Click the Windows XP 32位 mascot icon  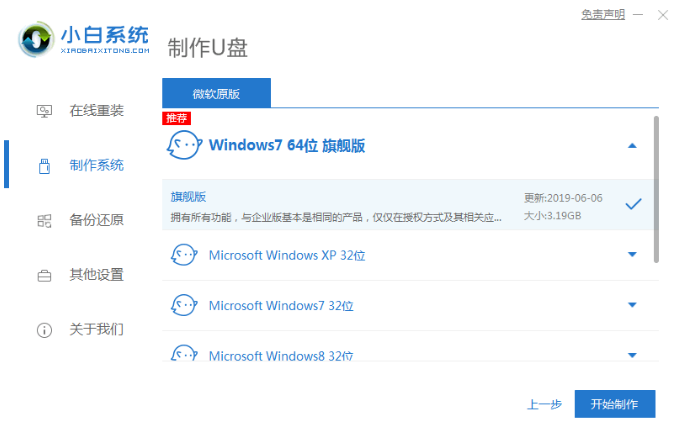(x=184, y=255)
